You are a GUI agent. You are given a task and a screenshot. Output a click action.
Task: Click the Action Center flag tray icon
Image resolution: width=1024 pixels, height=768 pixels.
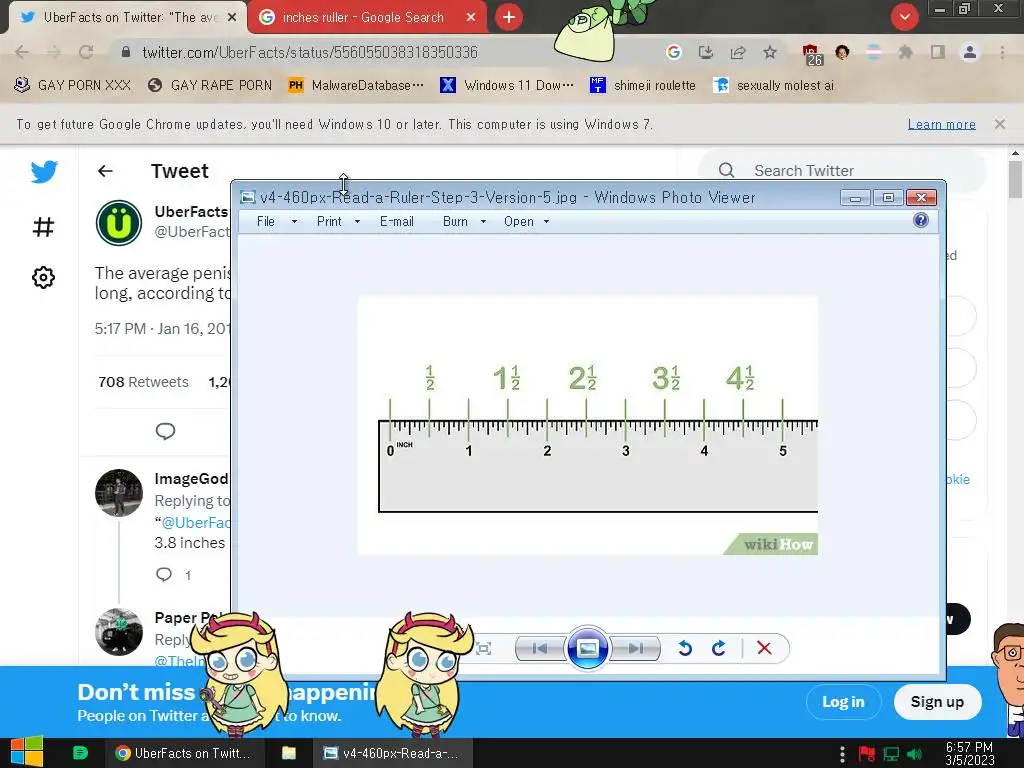click(x=867, y=754)
